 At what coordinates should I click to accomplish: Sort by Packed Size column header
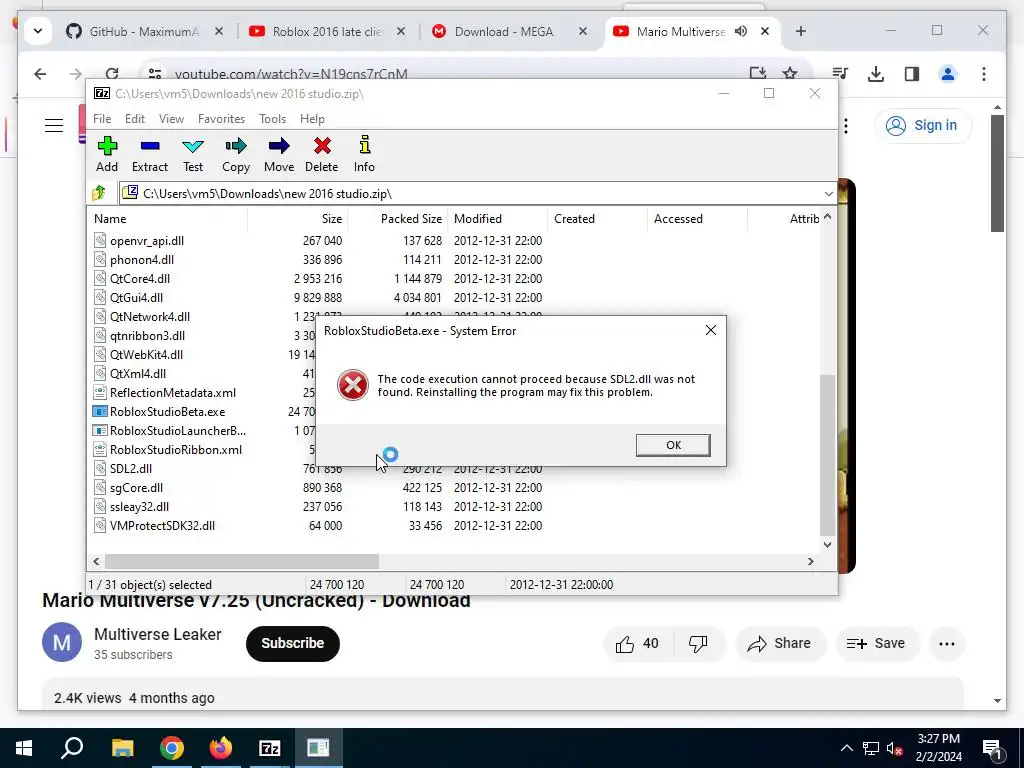(398, 219)
